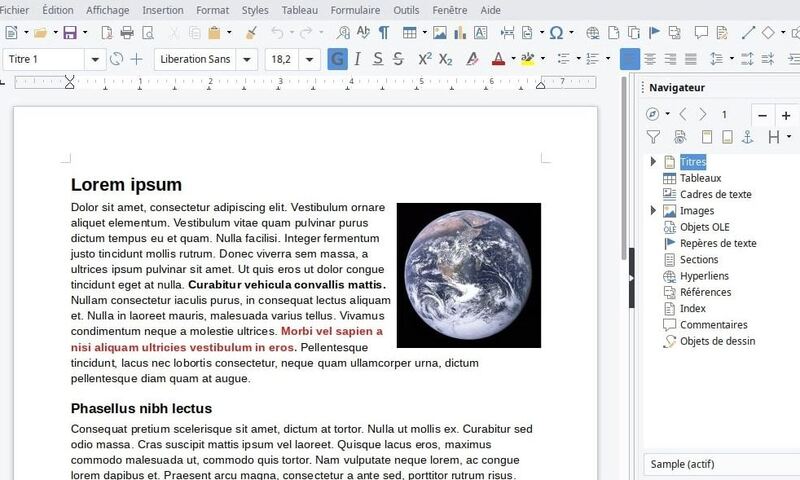
Task: Apply red font color swatch
Action: (x=498, y=59)
